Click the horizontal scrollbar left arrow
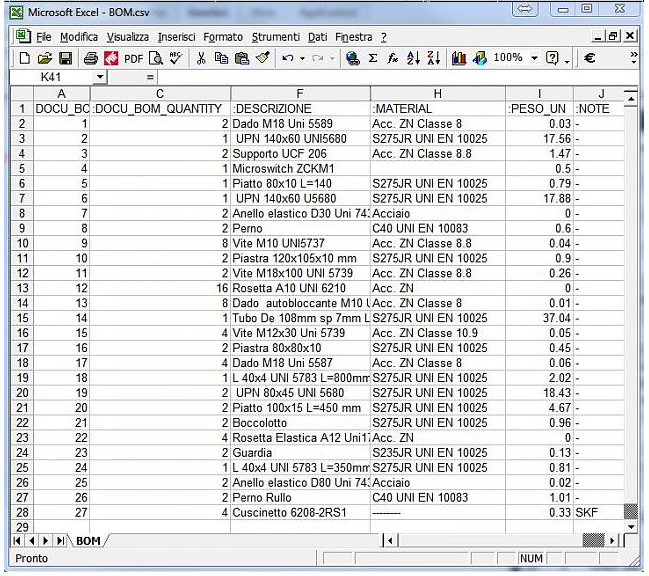 coord(390,540)
